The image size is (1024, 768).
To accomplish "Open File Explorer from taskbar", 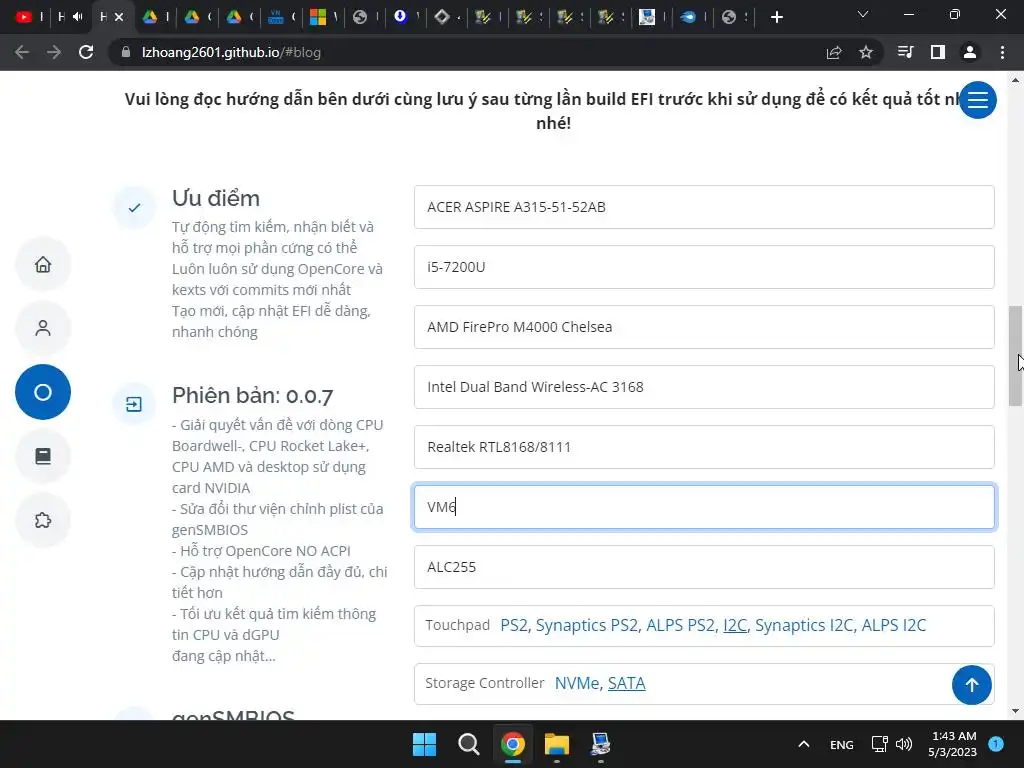I will (557, 744).
